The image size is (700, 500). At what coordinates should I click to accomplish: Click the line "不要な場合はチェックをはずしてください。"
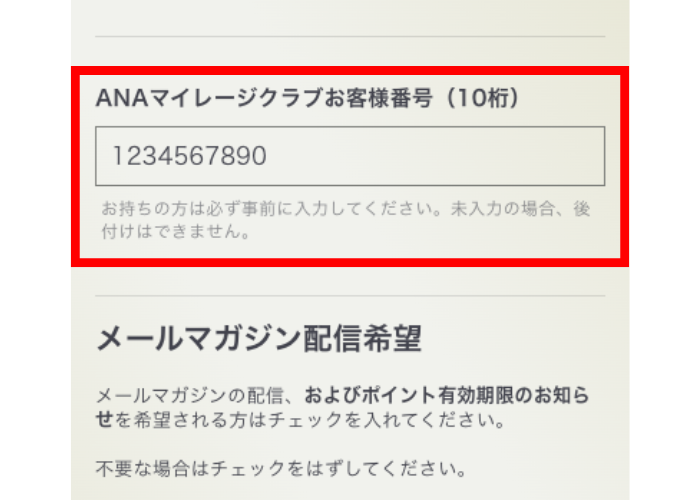click(281, 468)
